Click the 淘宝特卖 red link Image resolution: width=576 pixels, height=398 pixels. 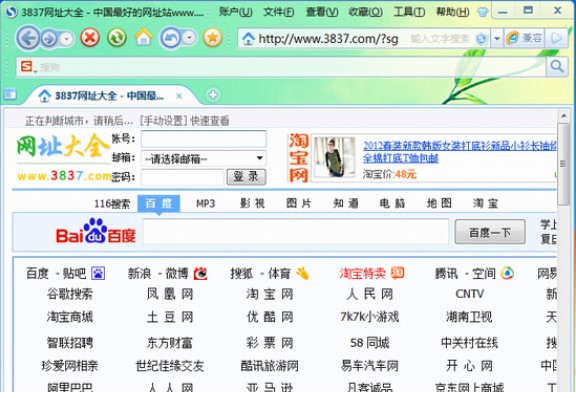coord(362,273)
